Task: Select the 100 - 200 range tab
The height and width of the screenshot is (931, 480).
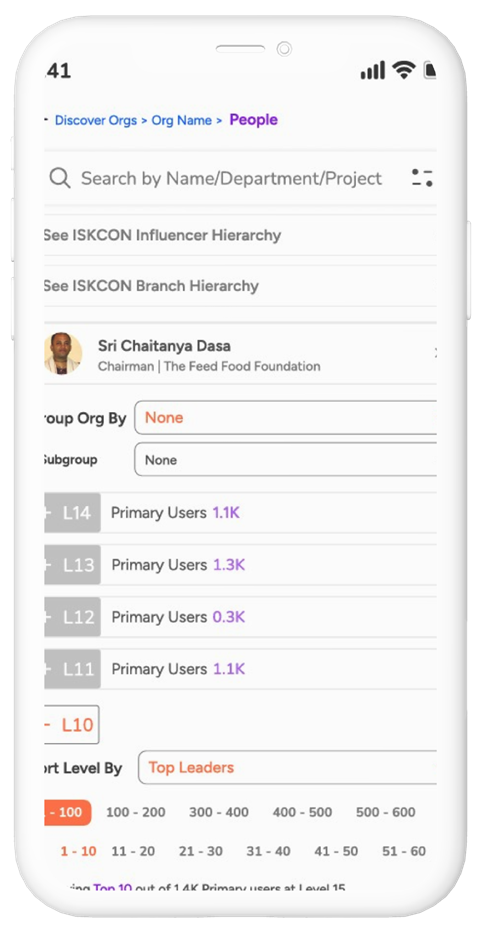Action: click(135, 812)
